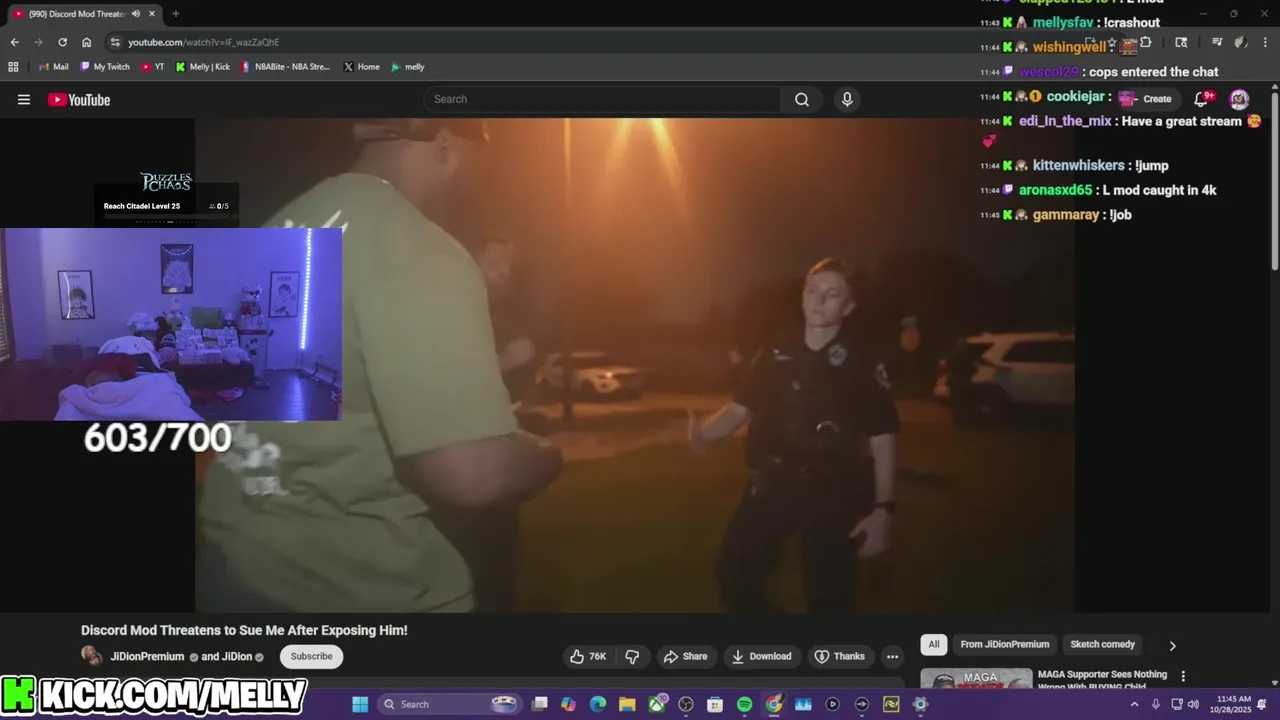1280x720 pixels.
Task: Open OBS Studio from the taskbar
Action: (x=686, y=704)
